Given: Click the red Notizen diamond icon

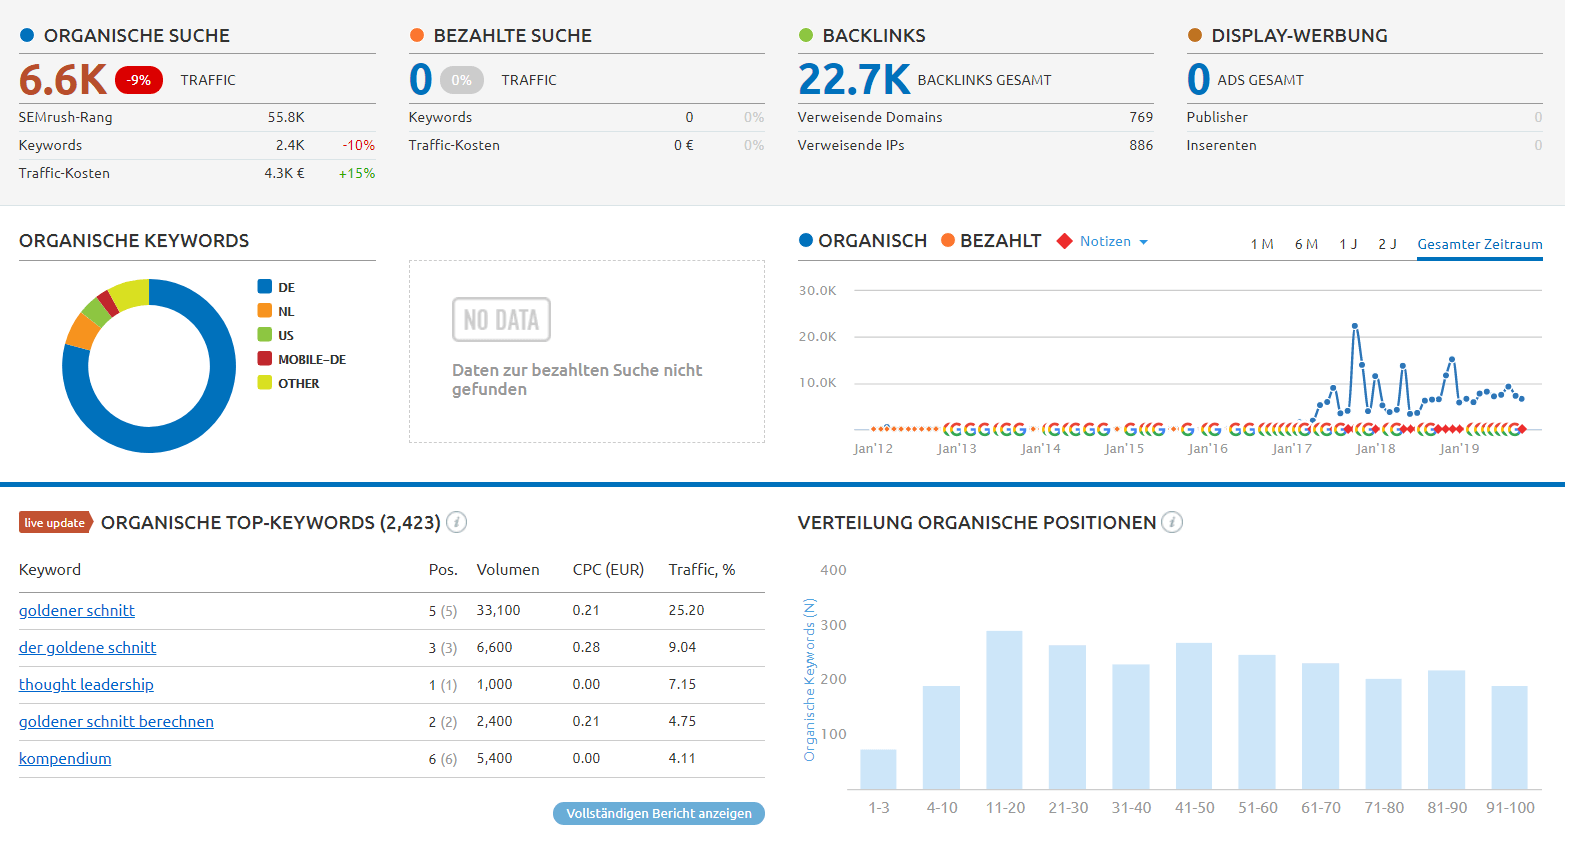Looking at the screenshot, I should [1065, 241].
